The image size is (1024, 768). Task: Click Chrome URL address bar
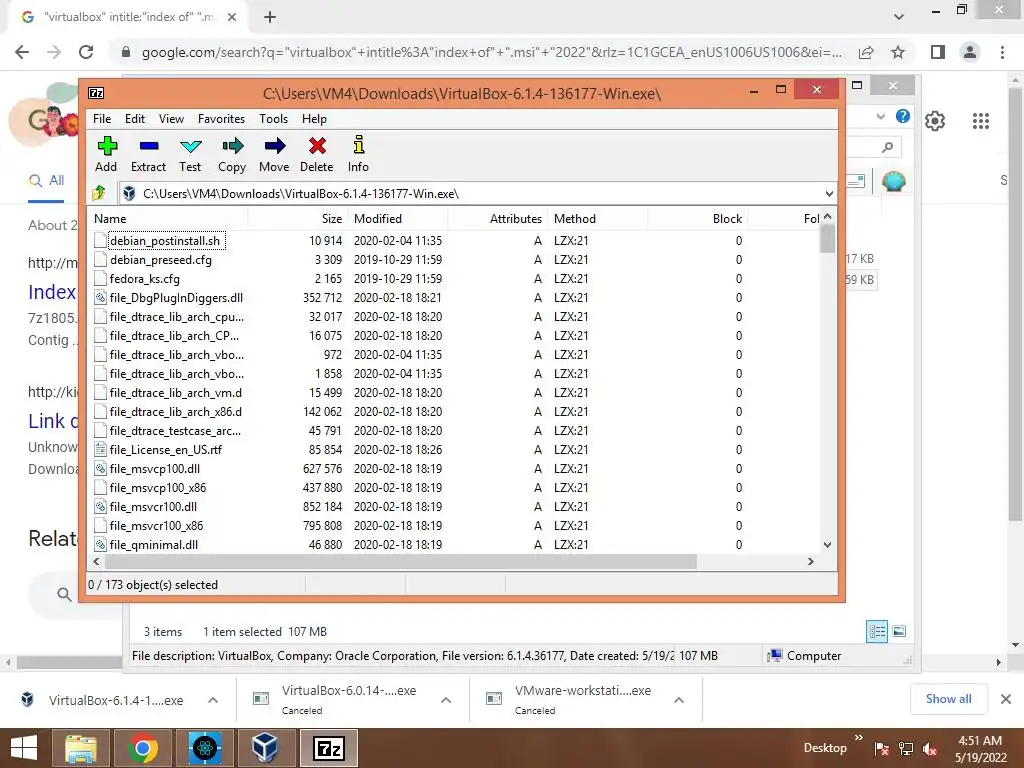(492, 52)
